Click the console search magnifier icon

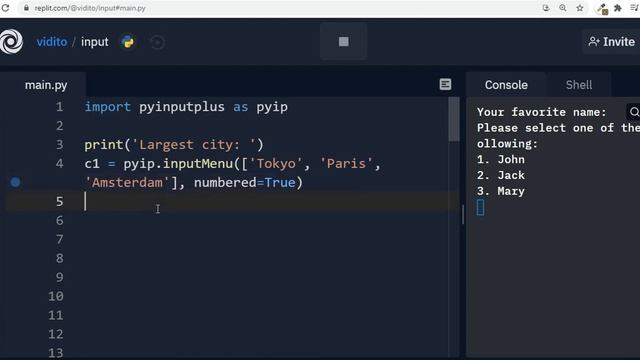point(634,112)
